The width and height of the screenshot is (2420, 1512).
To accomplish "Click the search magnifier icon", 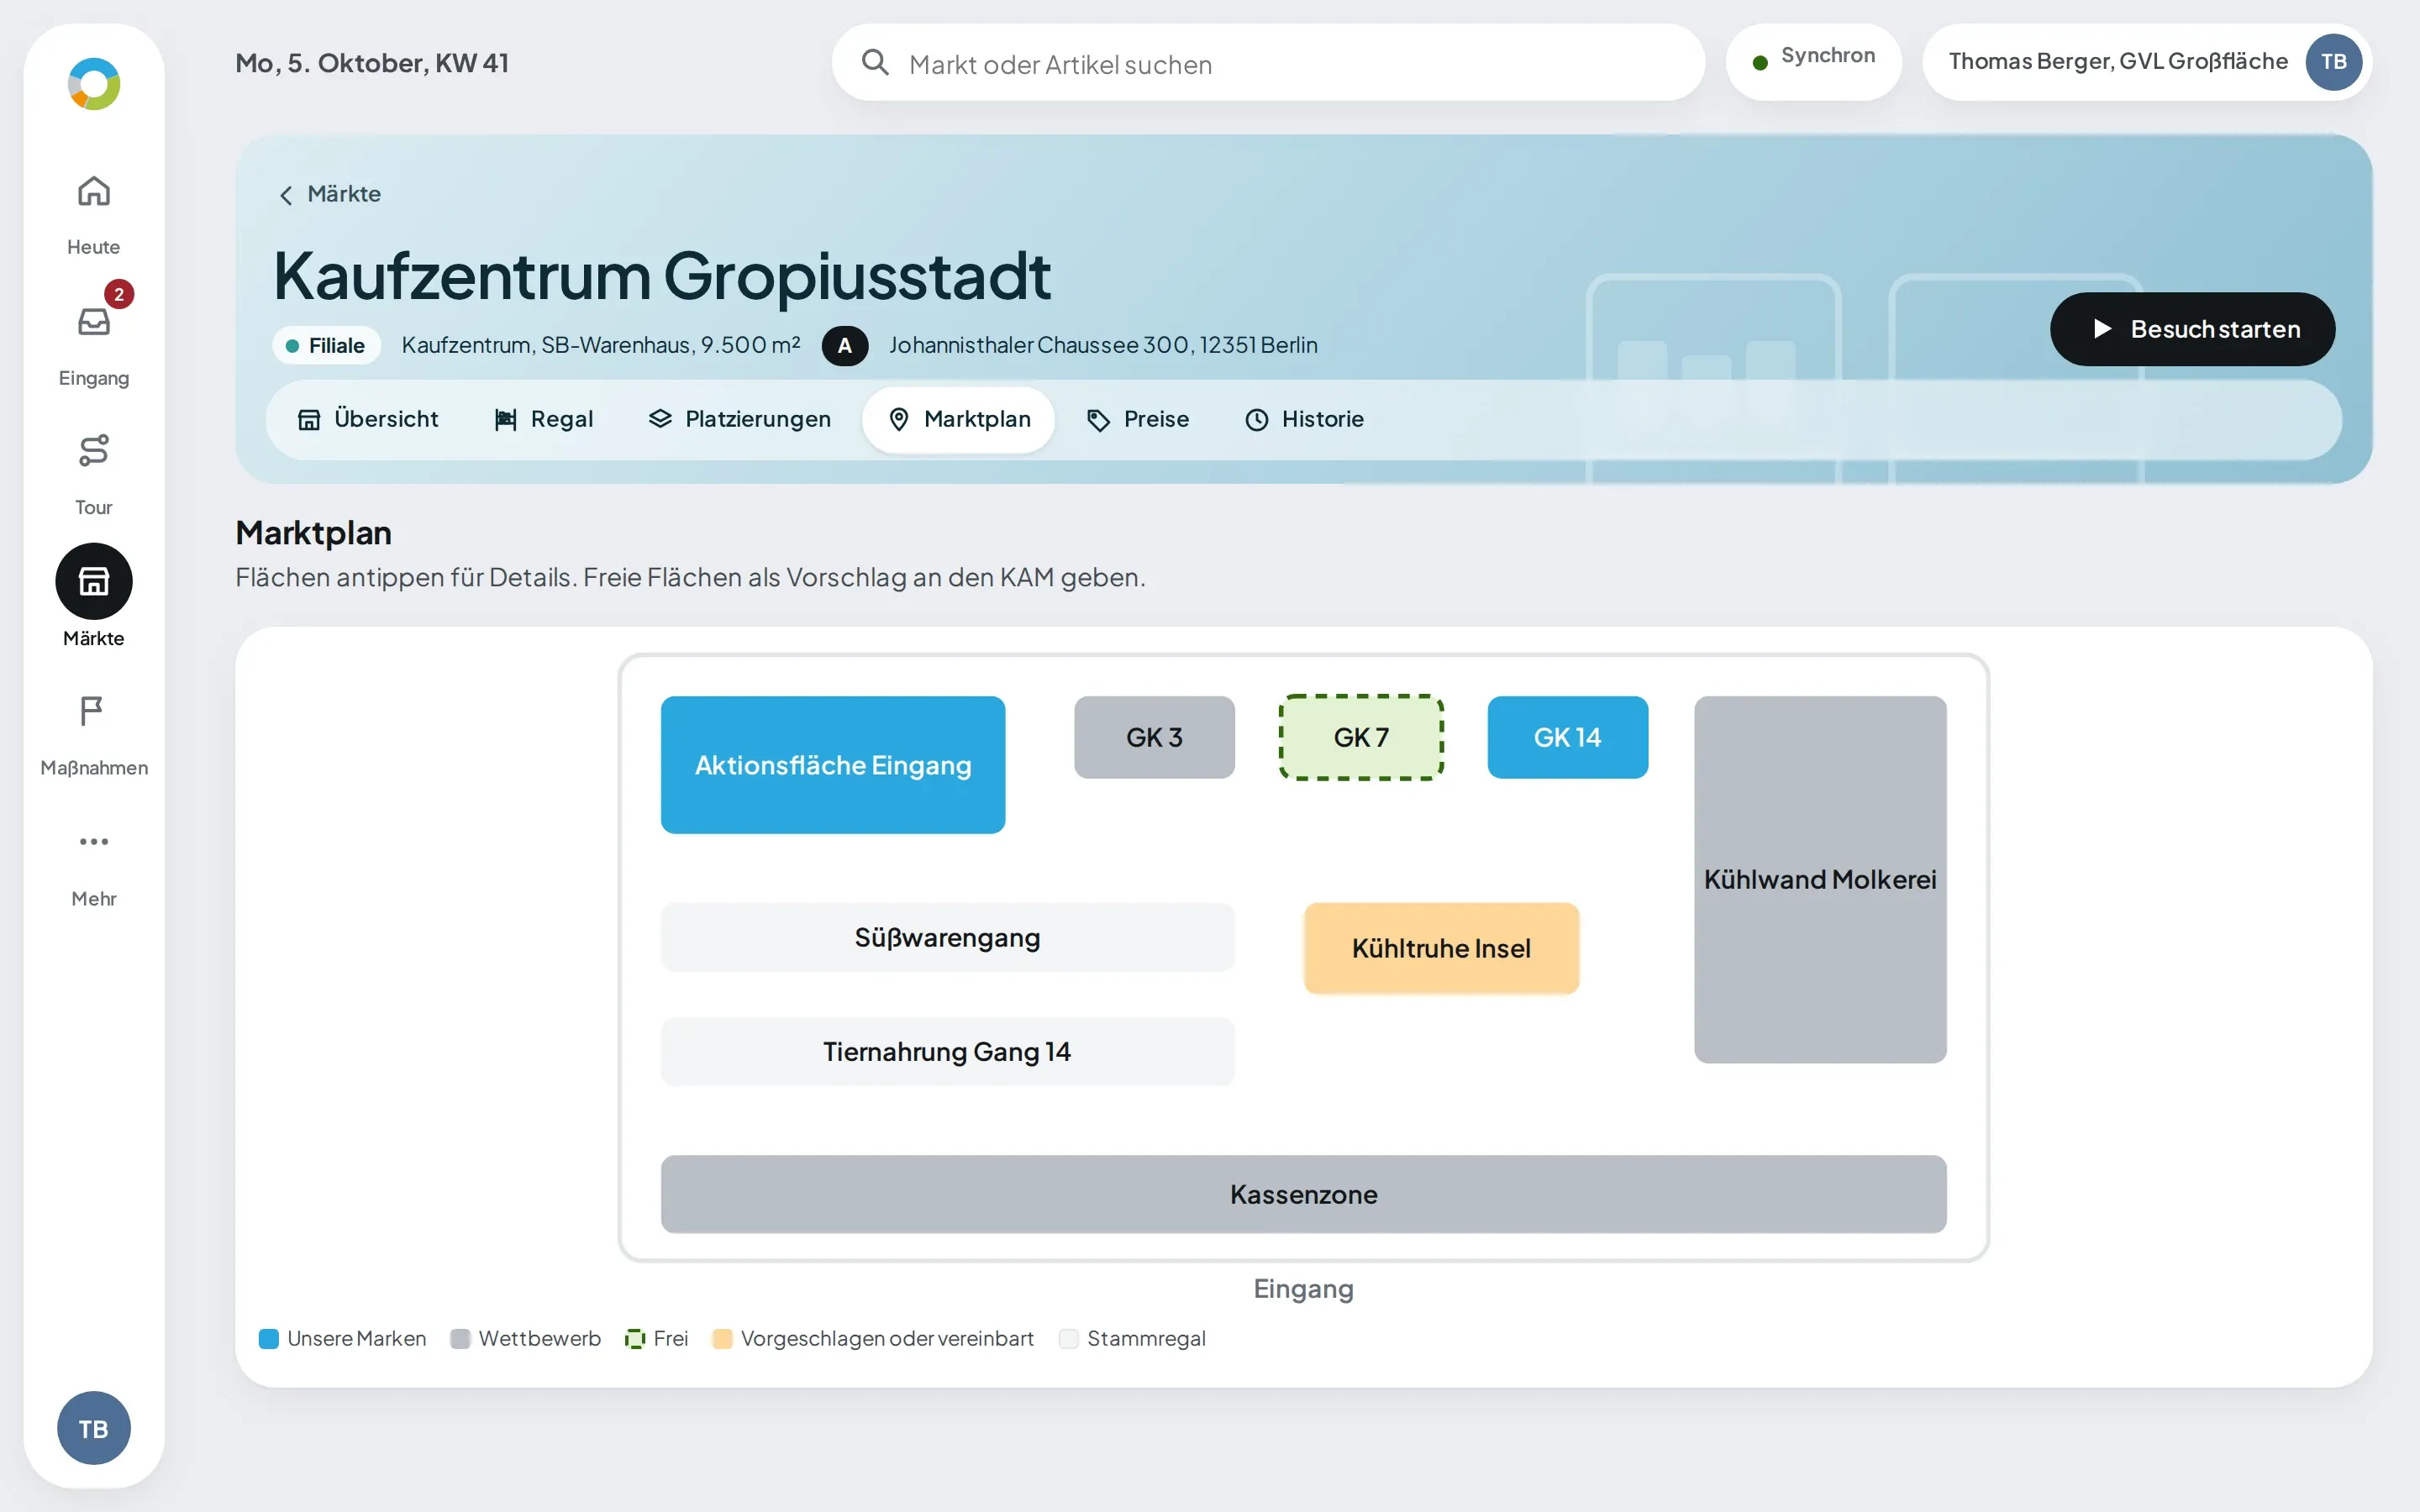I will [875, 62].
